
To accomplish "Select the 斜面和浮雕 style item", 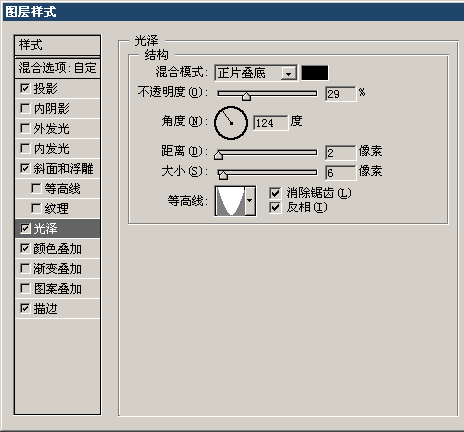I will [x=57, y=168].
